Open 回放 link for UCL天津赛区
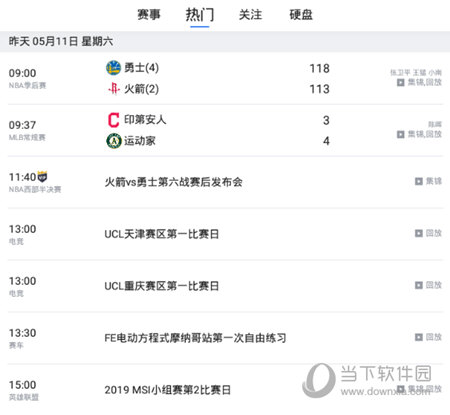450x415 pixels. (434, 233)
